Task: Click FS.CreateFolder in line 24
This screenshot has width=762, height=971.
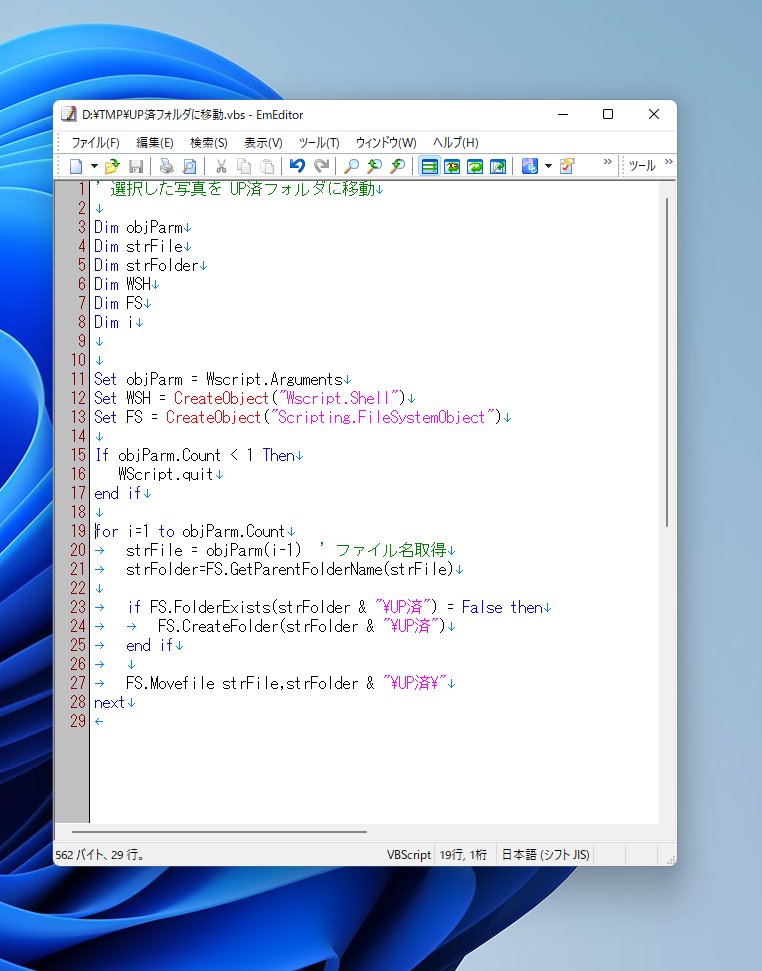Action: tap(218, 626)
